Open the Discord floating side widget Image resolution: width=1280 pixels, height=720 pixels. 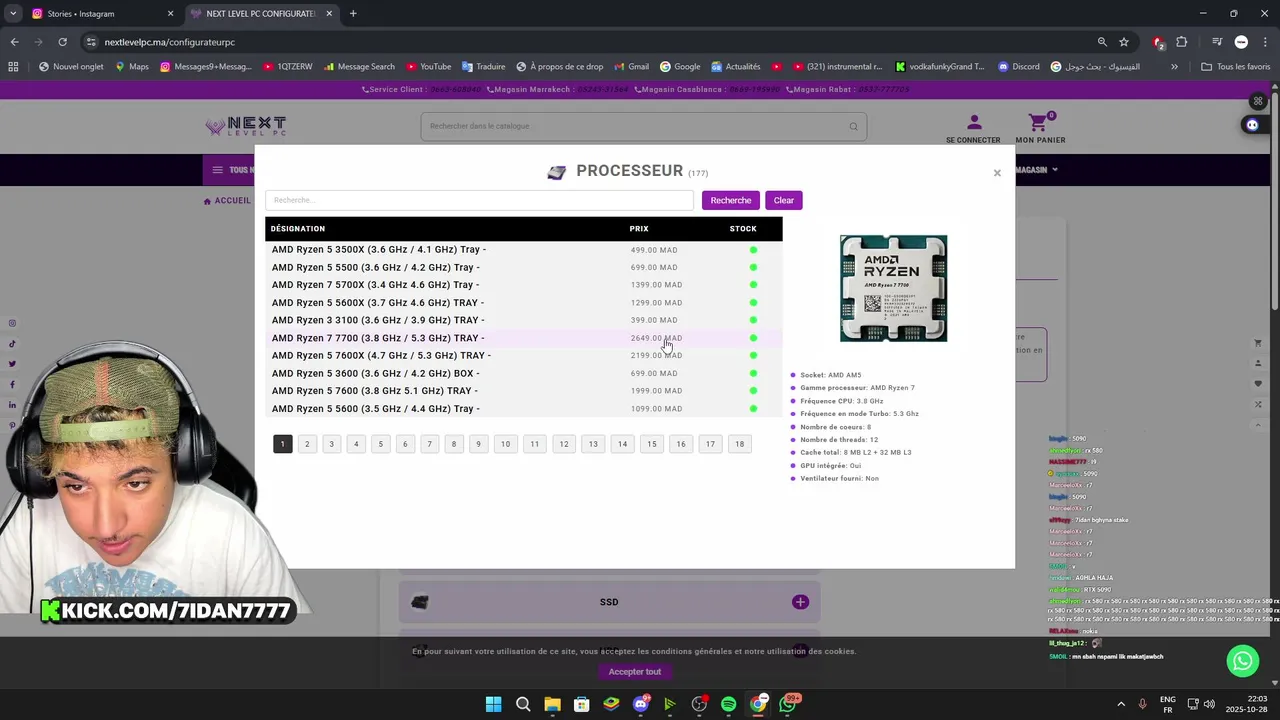(1252, 125)
